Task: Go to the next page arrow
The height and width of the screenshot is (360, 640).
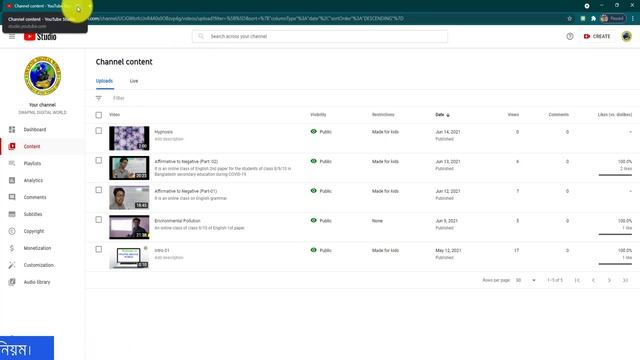Action: [x=609, y=280]
